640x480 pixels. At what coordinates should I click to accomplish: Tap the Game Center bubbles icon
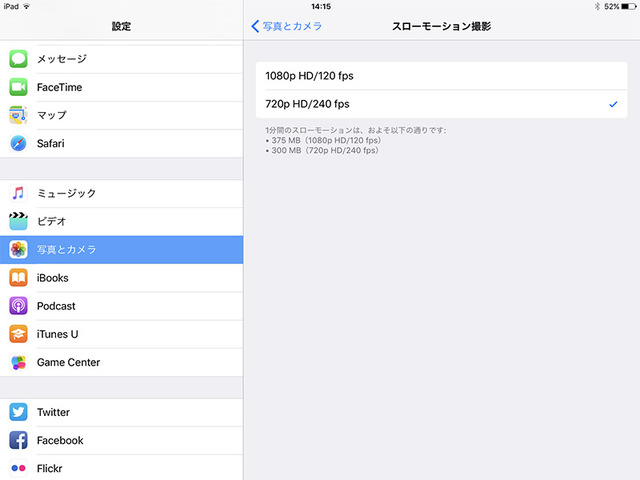click(x=18, y=362)
